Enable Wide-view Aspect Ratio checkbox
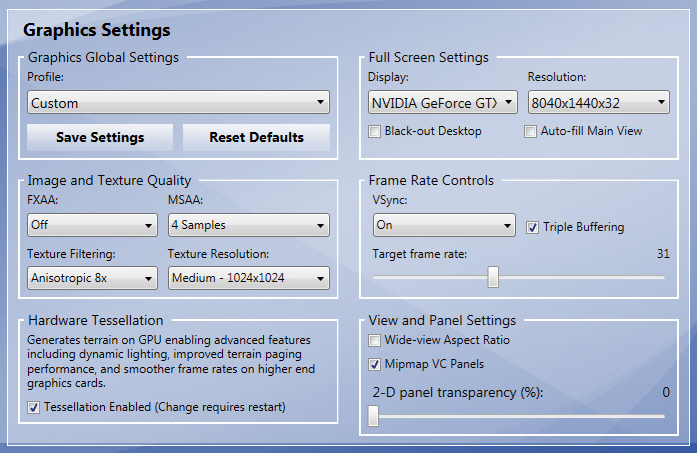Screen dimensions: 697x453 pos(375,341)
